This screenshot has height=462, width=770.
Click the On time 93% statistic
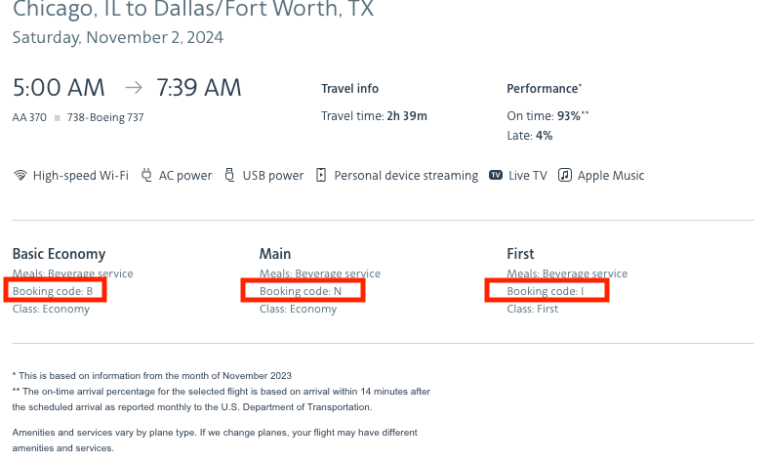coord(546,116)
